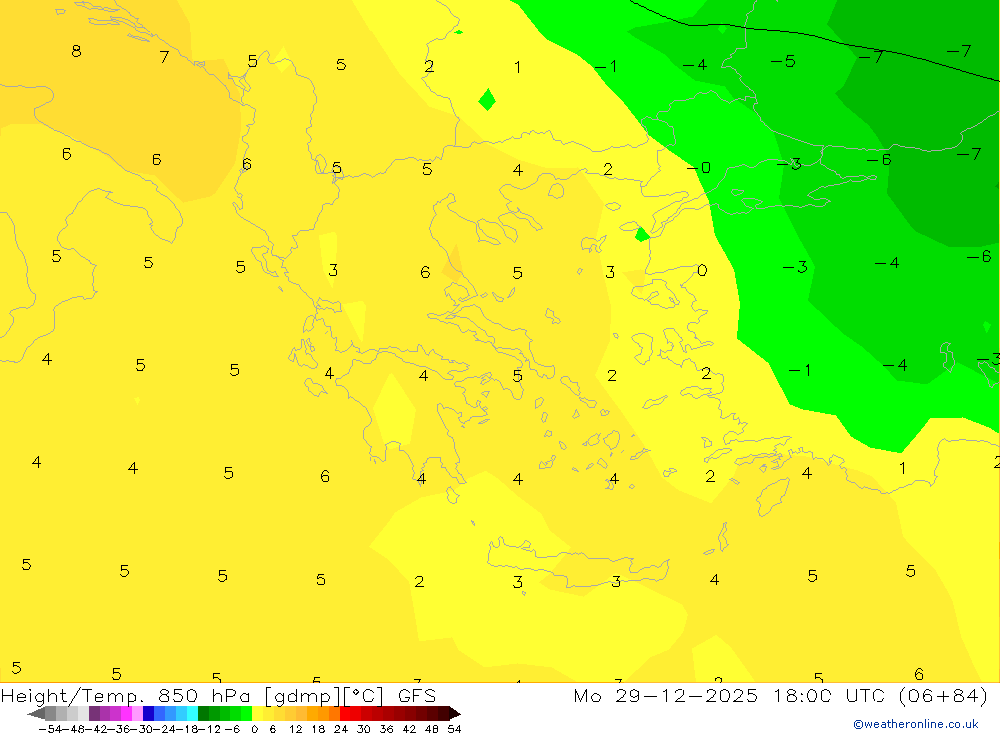Click the temperature value -5 on the map
This screenshot has width=1000, height=733.
pos(783,61)
